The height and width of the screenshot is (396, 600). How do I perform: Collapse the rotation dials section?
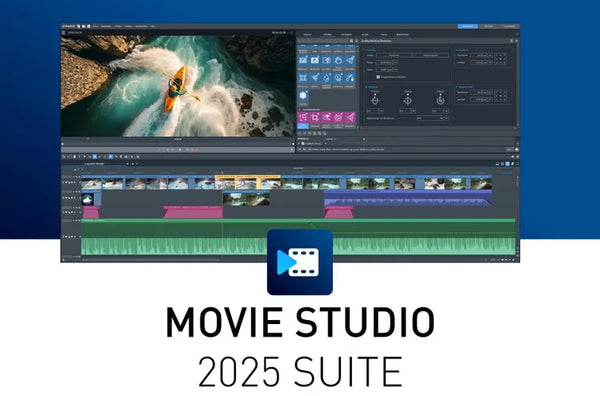366,87
